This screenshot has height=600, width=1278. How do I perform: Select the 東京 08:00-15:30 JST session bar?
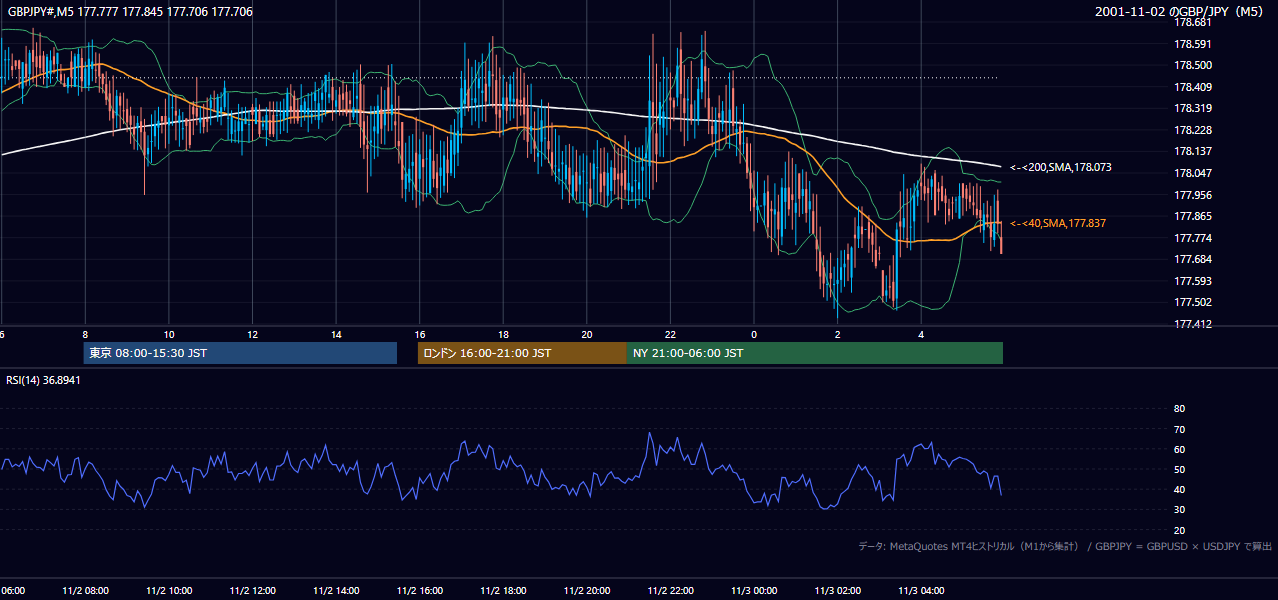click(240, 353)
